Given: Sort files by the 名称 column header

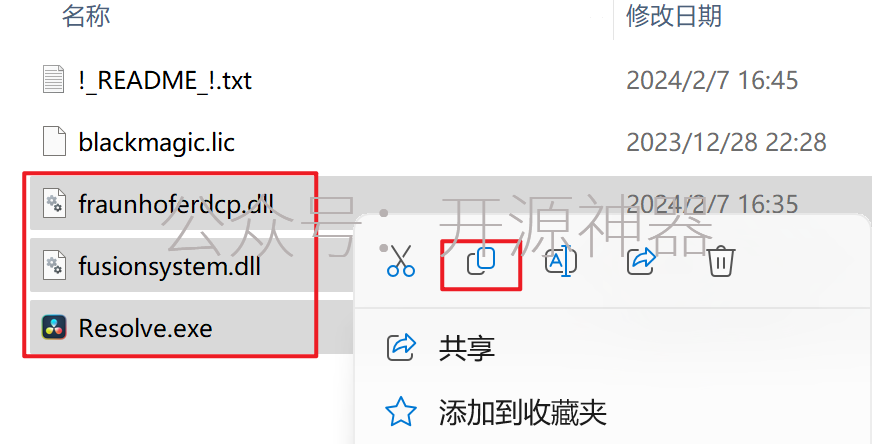Looking at the screenshot, I should (x=86, y=16).
